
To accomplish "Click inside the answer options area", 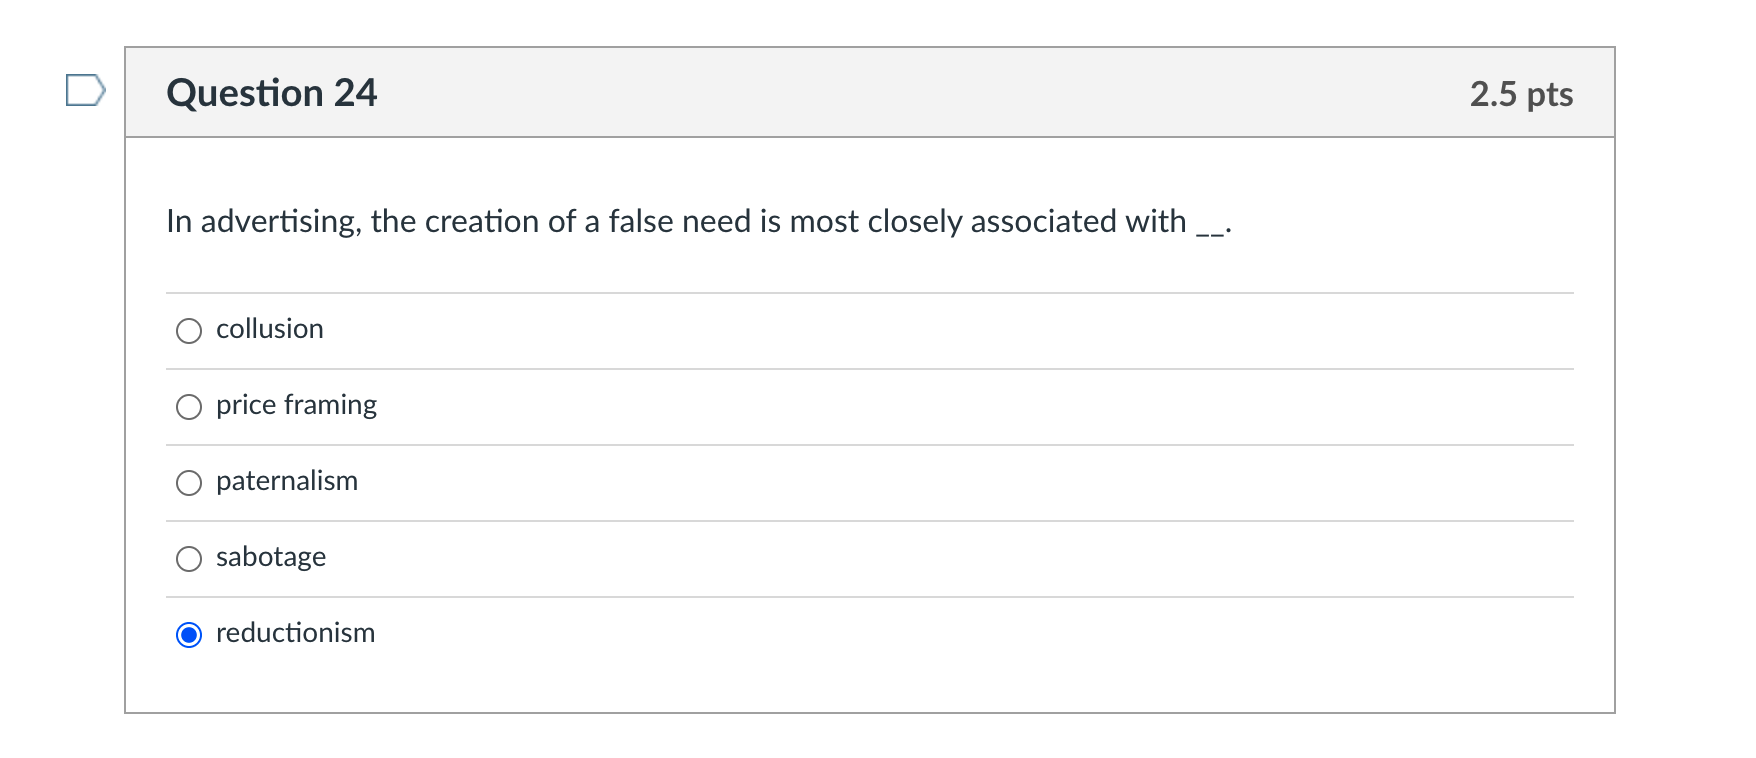I will point(870,480).
